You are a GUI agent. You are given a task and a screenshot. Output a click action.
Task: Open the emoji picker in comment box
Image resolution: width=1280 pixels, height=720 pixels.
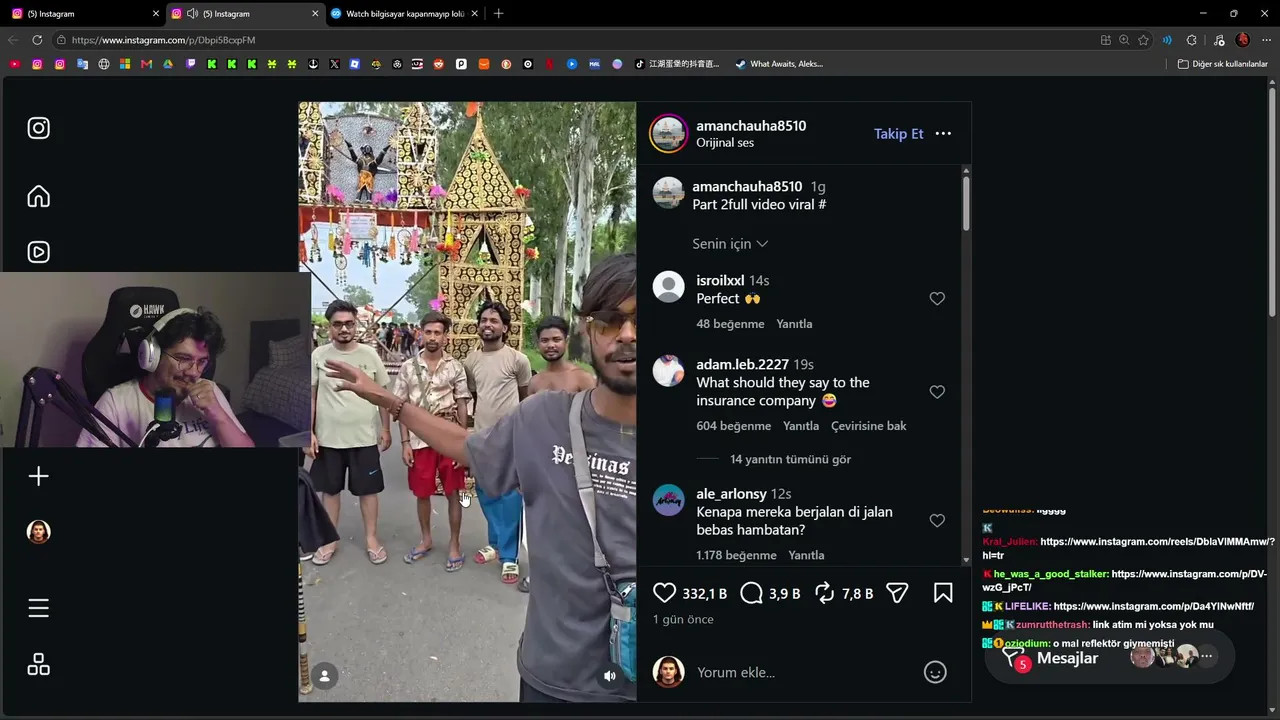click(935, 672)
